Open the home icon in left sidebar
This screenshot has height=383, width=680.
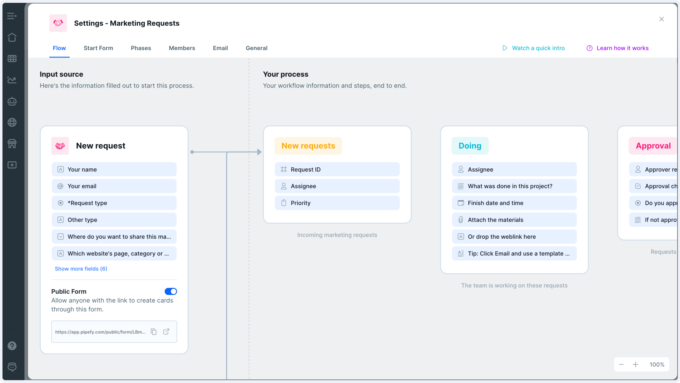pos(12,37)
